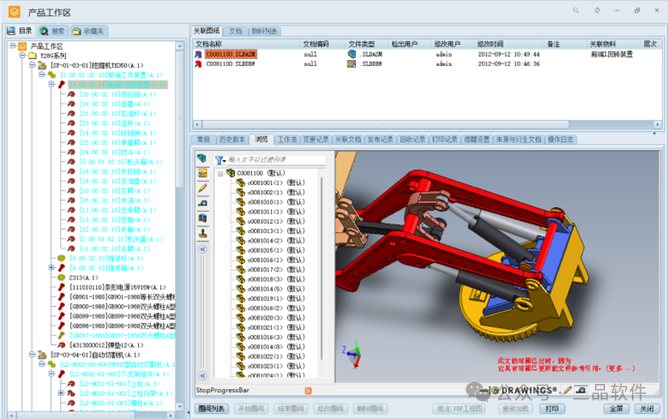Click the double-chevron collapse icon in viewer sidebar
668x419 pixels.
pyautogui.click(x=203, y=249)
